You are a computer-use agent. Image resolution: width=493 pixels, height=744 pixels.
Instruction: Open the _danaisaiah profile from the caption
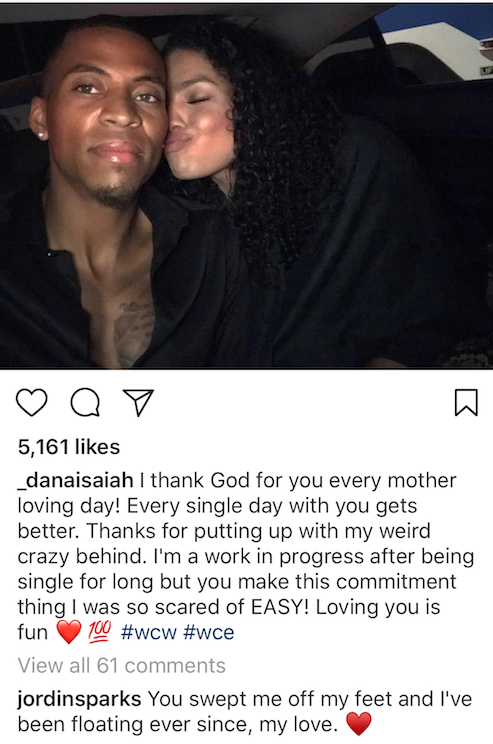75,480
